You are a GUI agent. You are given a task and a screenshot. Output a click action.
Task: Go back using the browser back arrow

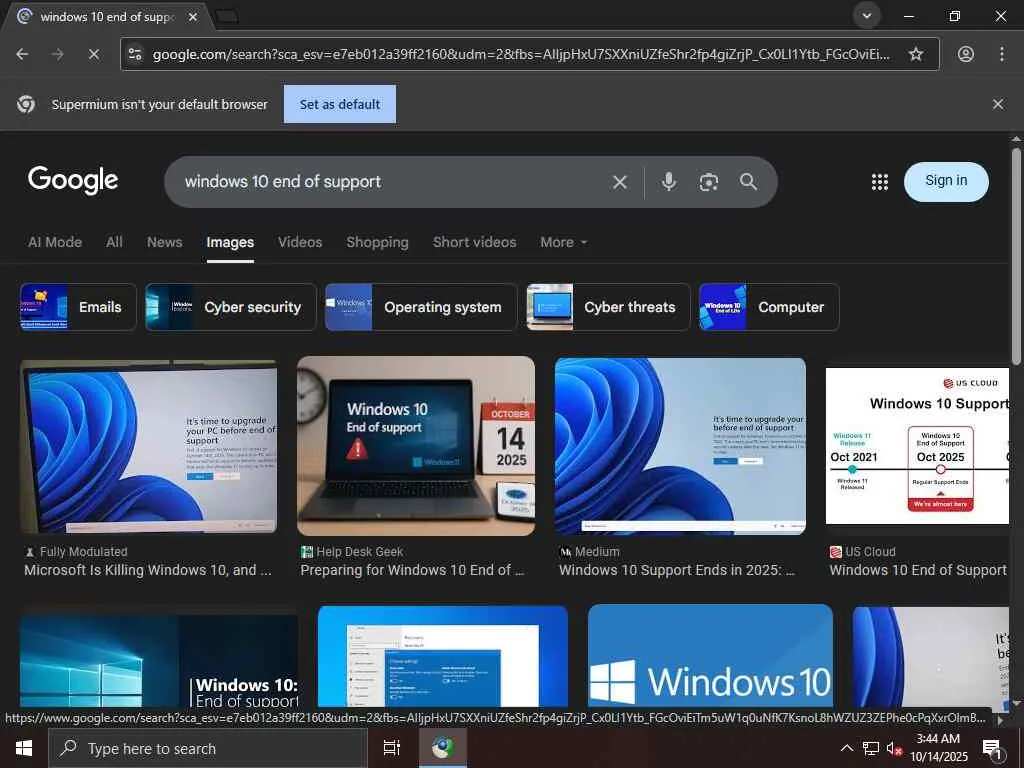point(22,54)
